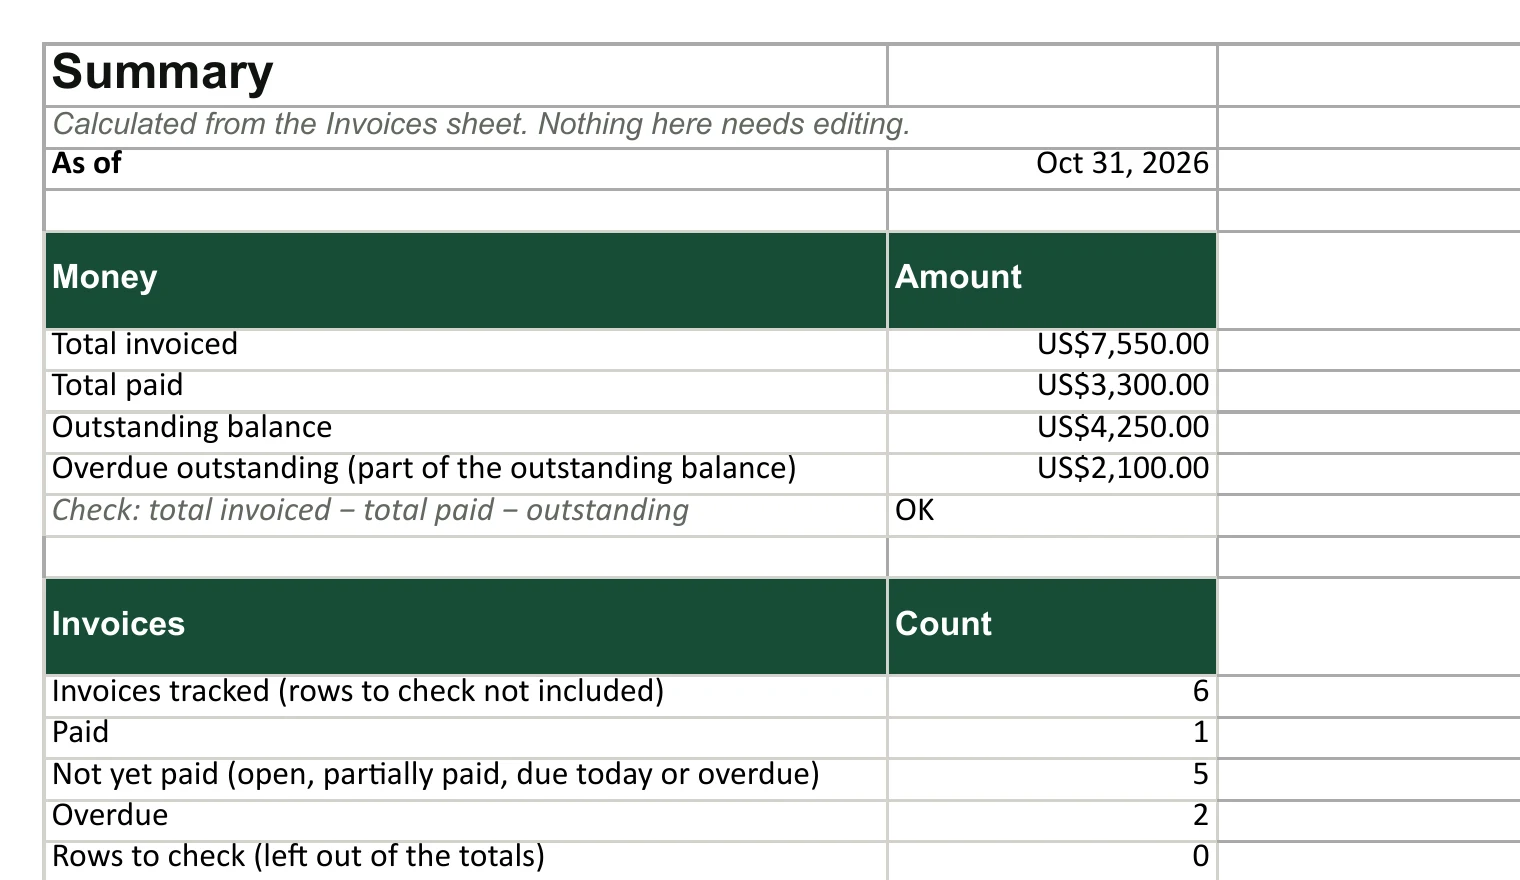
Task: Select the OK check result cell
Action: (1052, 515)
